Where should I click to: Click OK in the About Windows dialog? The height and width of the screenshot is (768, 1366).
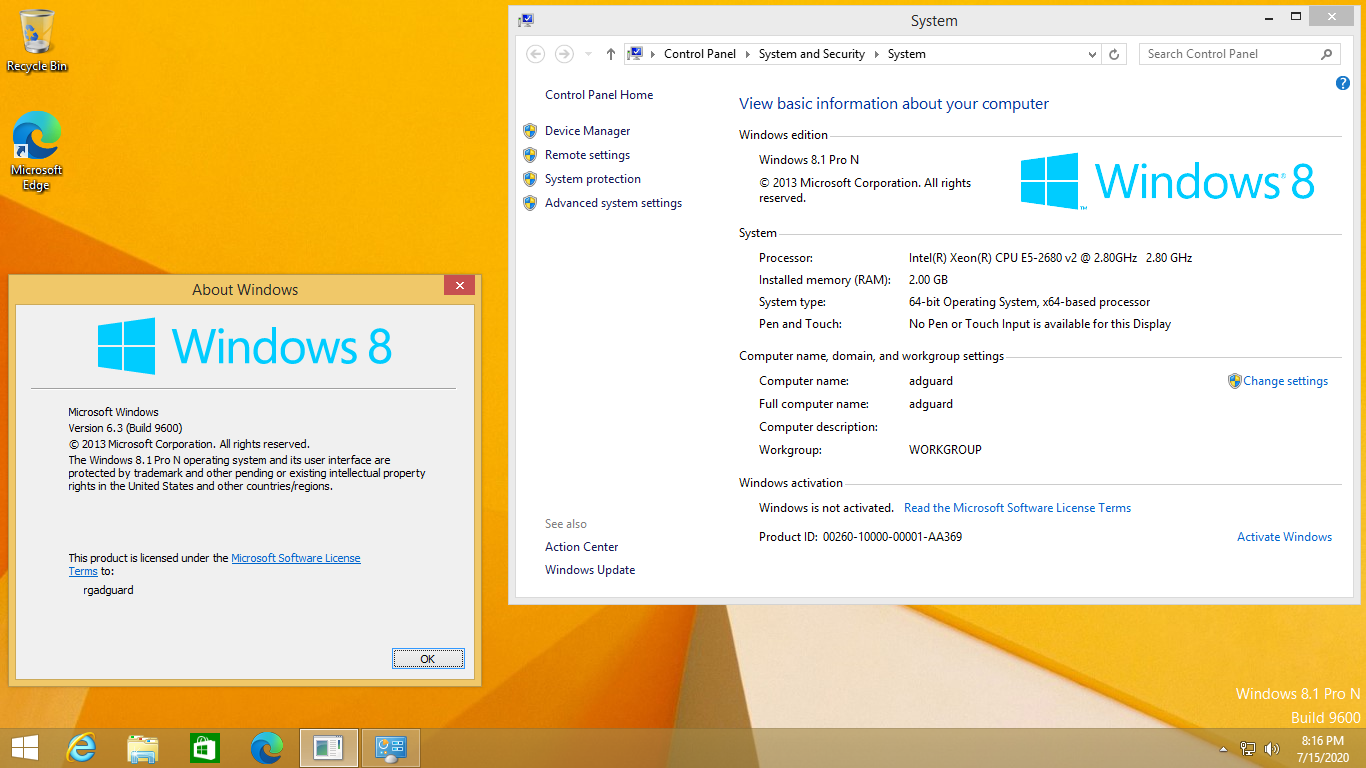pos(428,658)
